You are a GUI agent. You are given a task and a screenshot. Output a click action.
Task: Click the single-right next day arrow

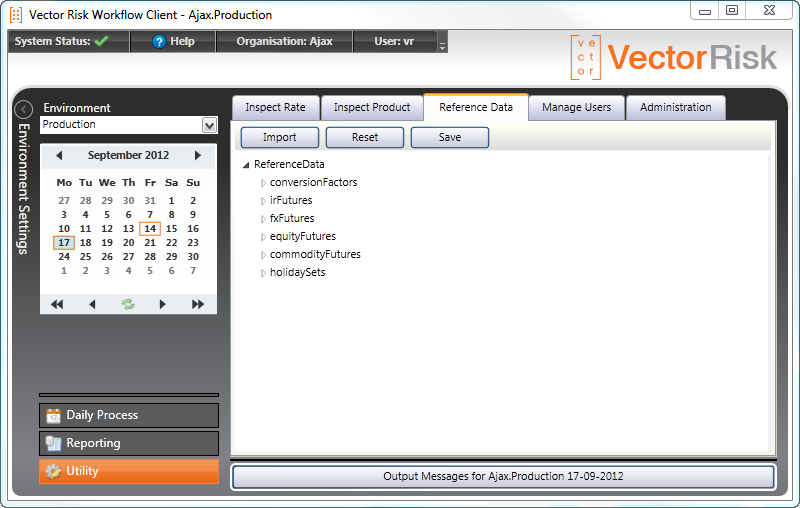162,304
